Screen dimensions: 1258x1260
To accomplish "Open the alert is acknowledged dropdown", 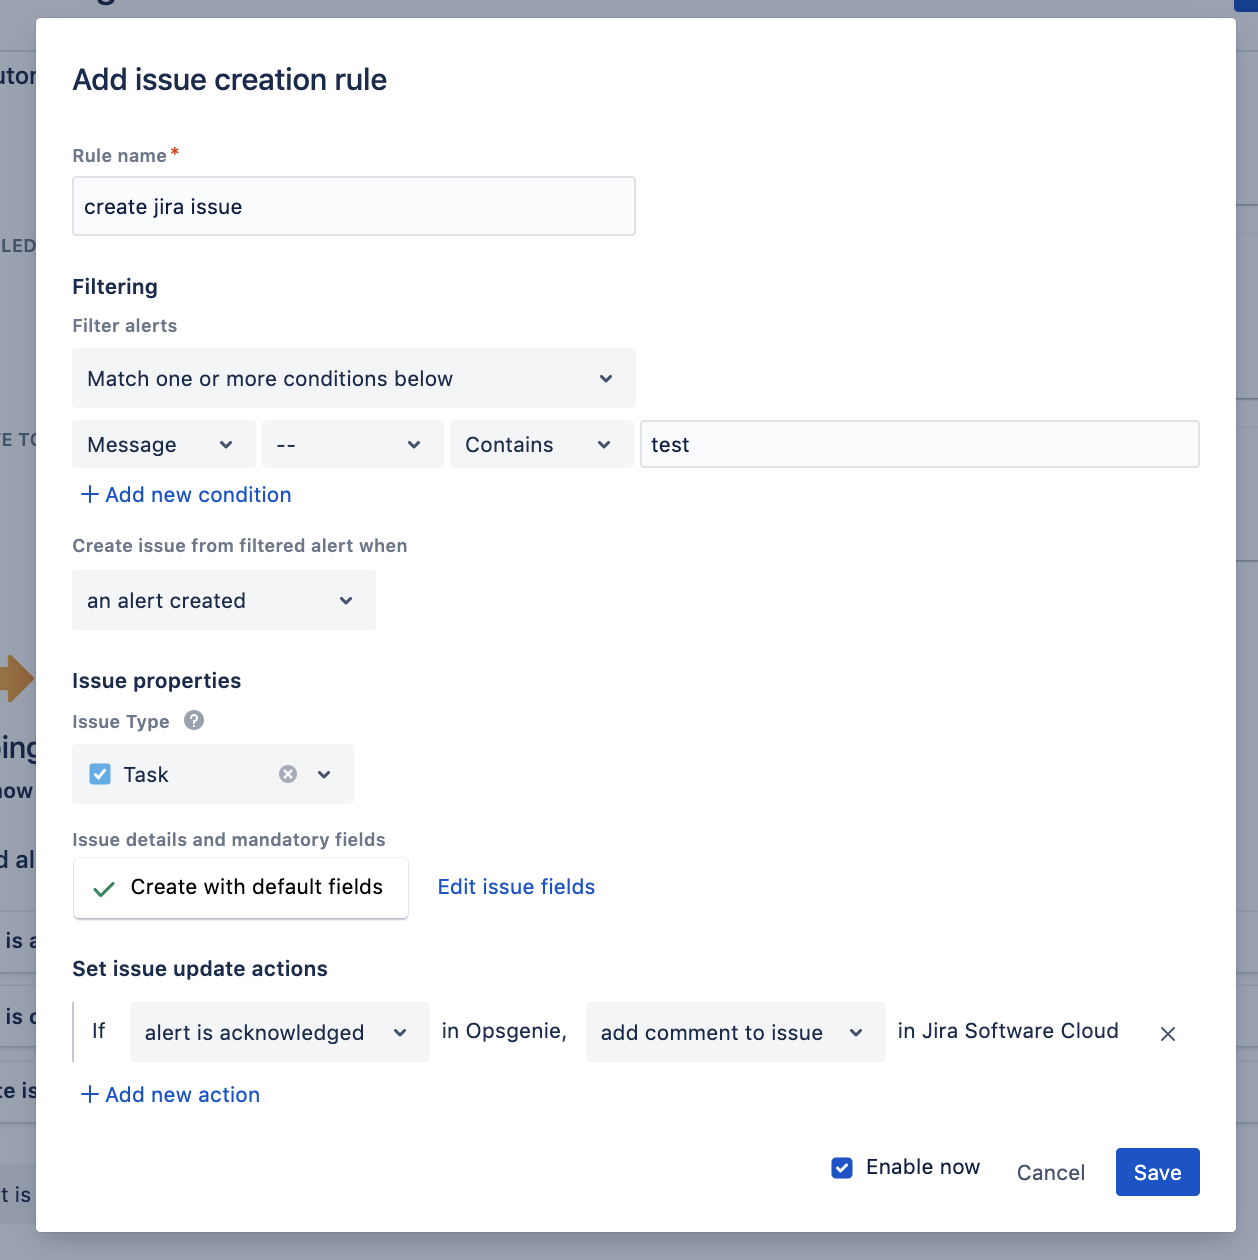I will pyautogui.click(x=280, y=1032).
